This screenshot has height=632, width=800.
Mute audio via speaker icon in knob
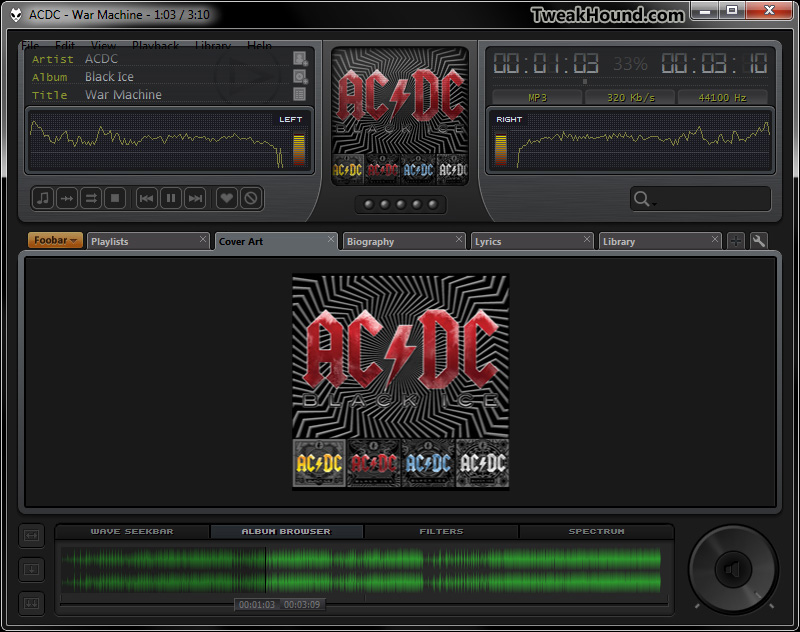[x=733, y=569]
